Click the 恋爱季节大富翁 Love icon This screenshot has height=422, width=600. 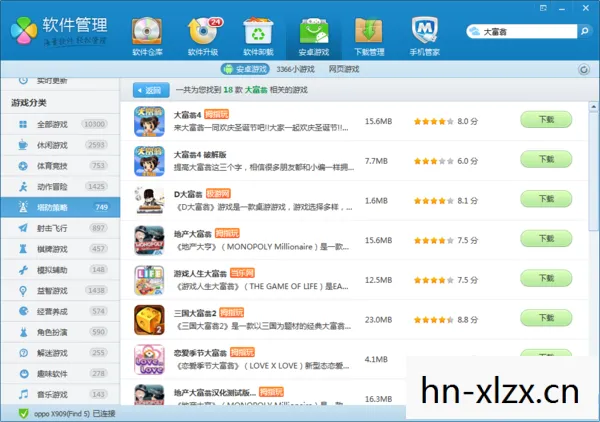pyautogui.click(x=149, y=359)
